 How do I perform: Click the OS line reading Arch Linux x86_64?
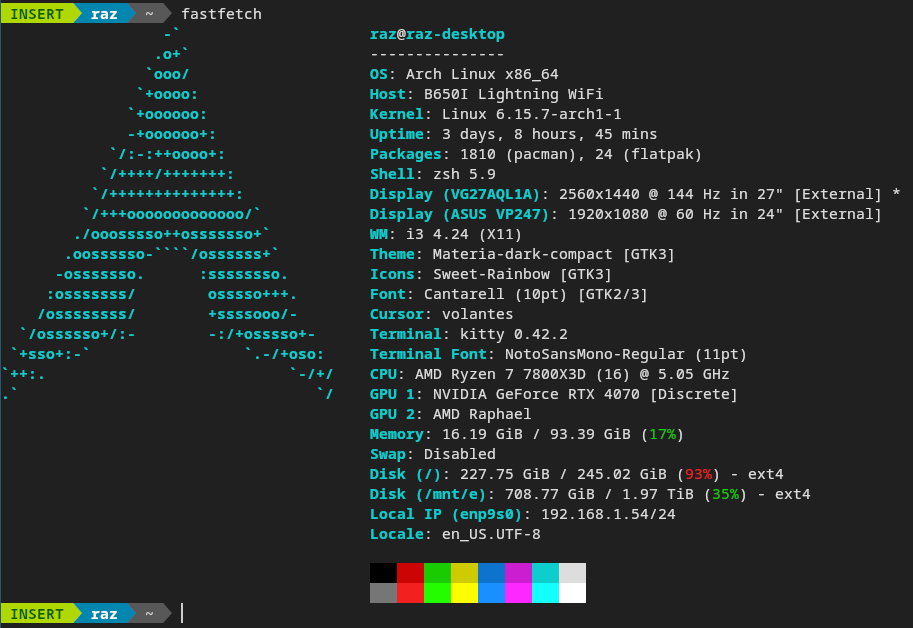click(464, 74)
